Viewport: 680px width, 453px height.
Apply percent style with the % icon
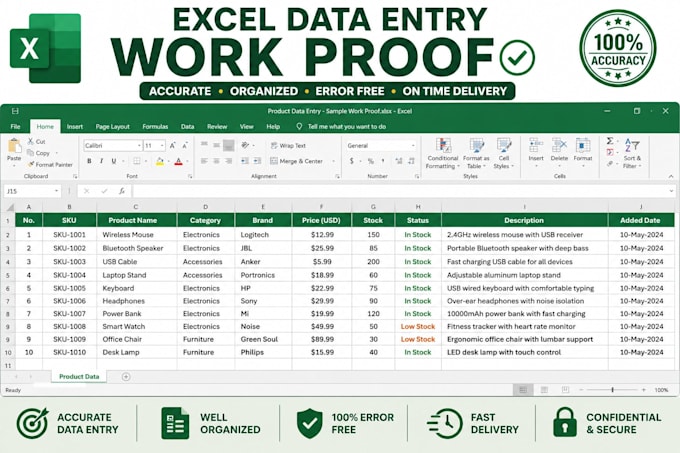(x=371, y=161)
